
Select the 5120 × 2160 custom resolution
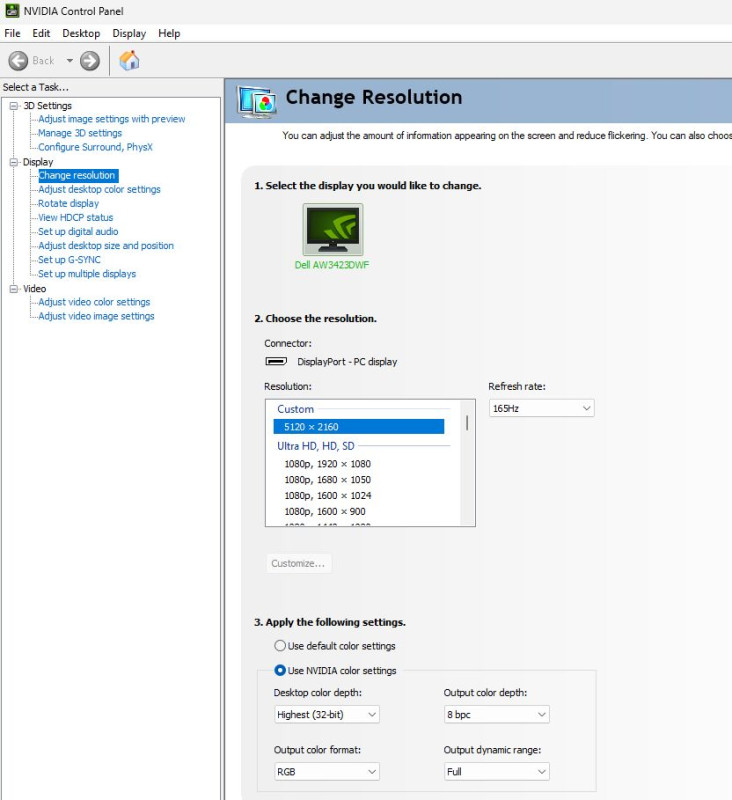359,427
